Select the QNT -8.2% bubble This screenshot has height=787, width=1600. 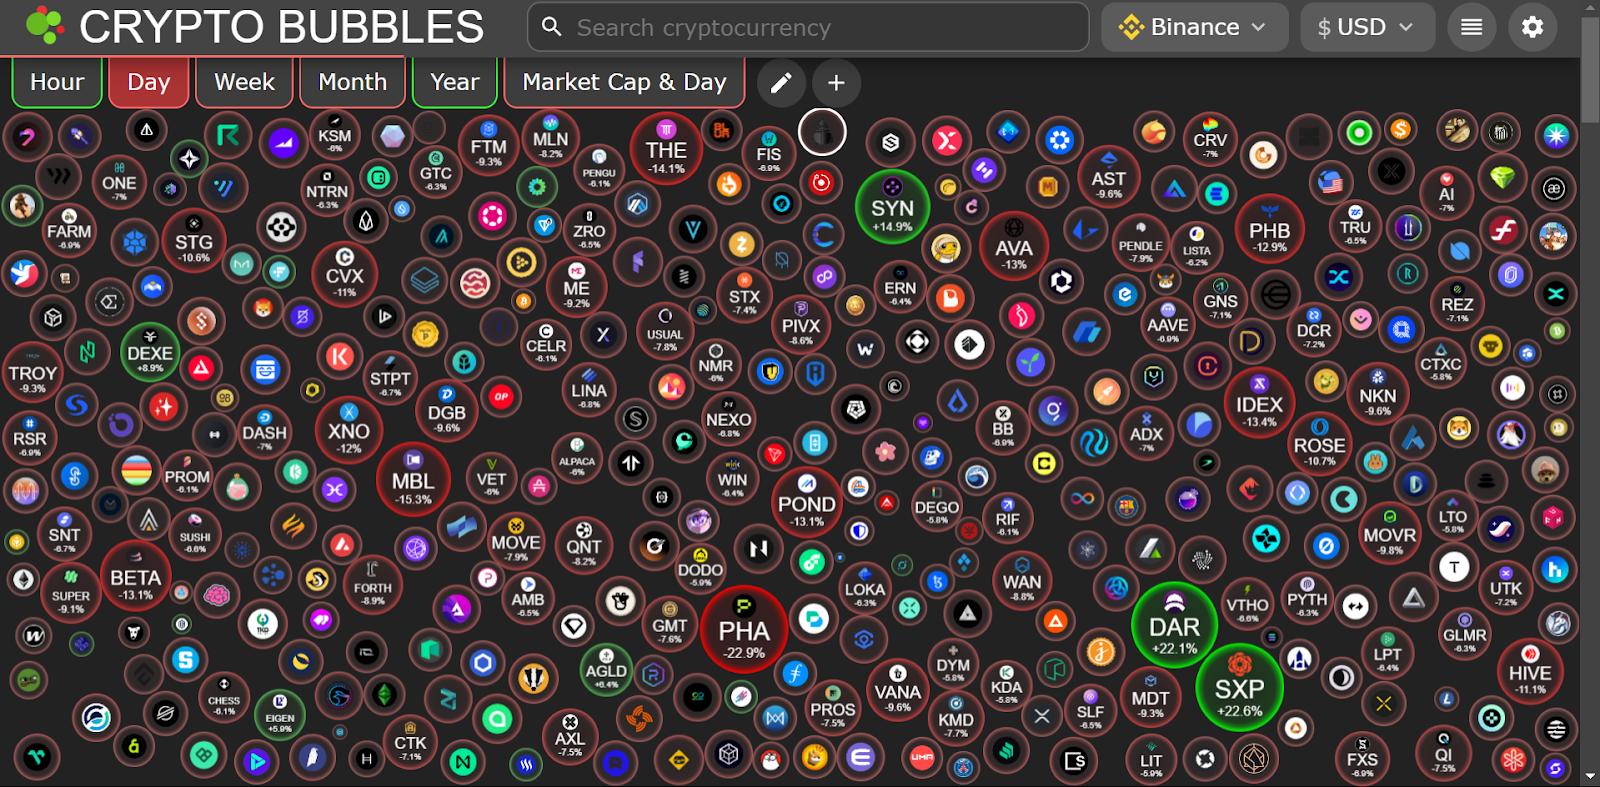tap(584, 544)
